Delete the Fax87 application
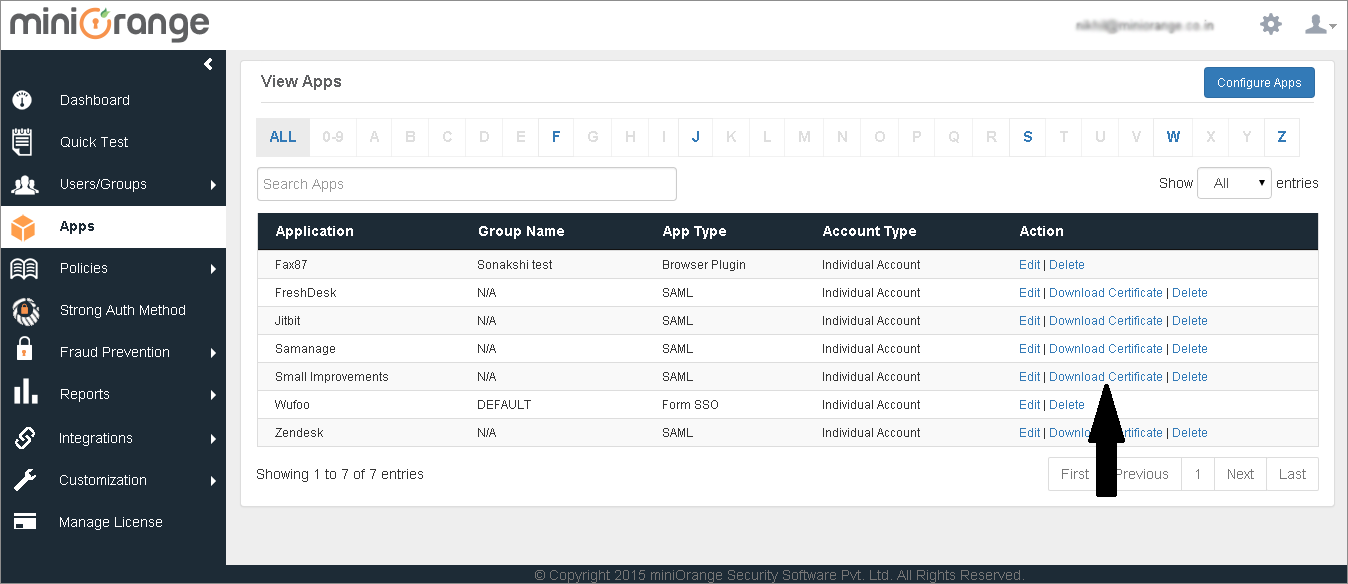This screenshot has width=1348, height=584. [1067, 265]
